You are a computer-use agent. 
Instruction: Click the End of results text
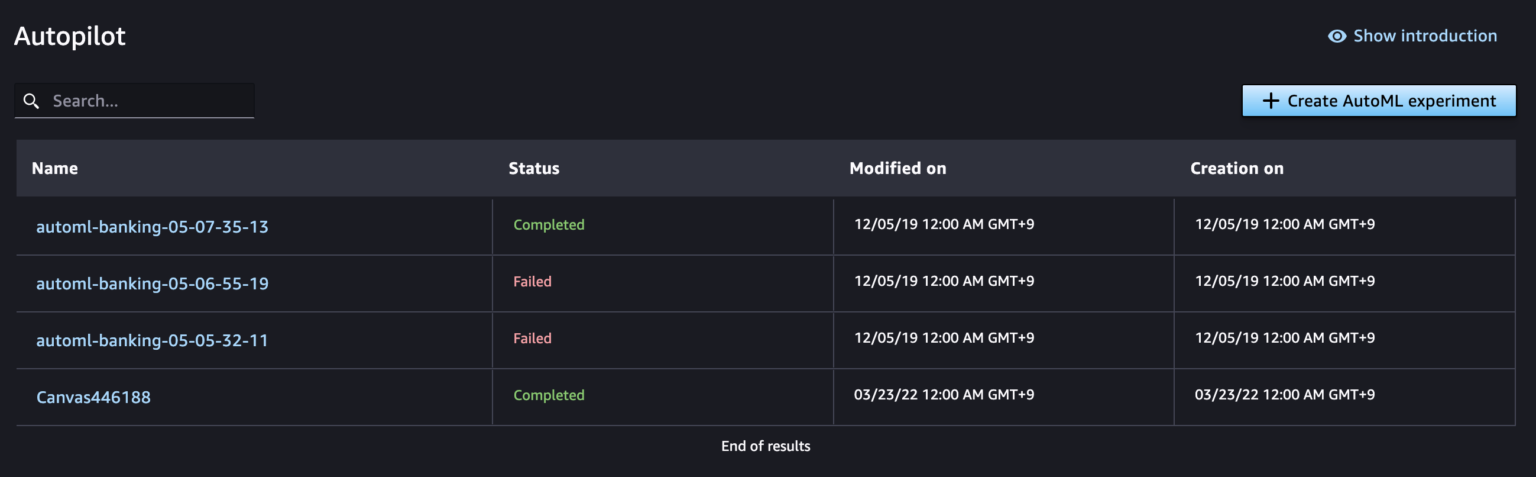tap(766, 447)
